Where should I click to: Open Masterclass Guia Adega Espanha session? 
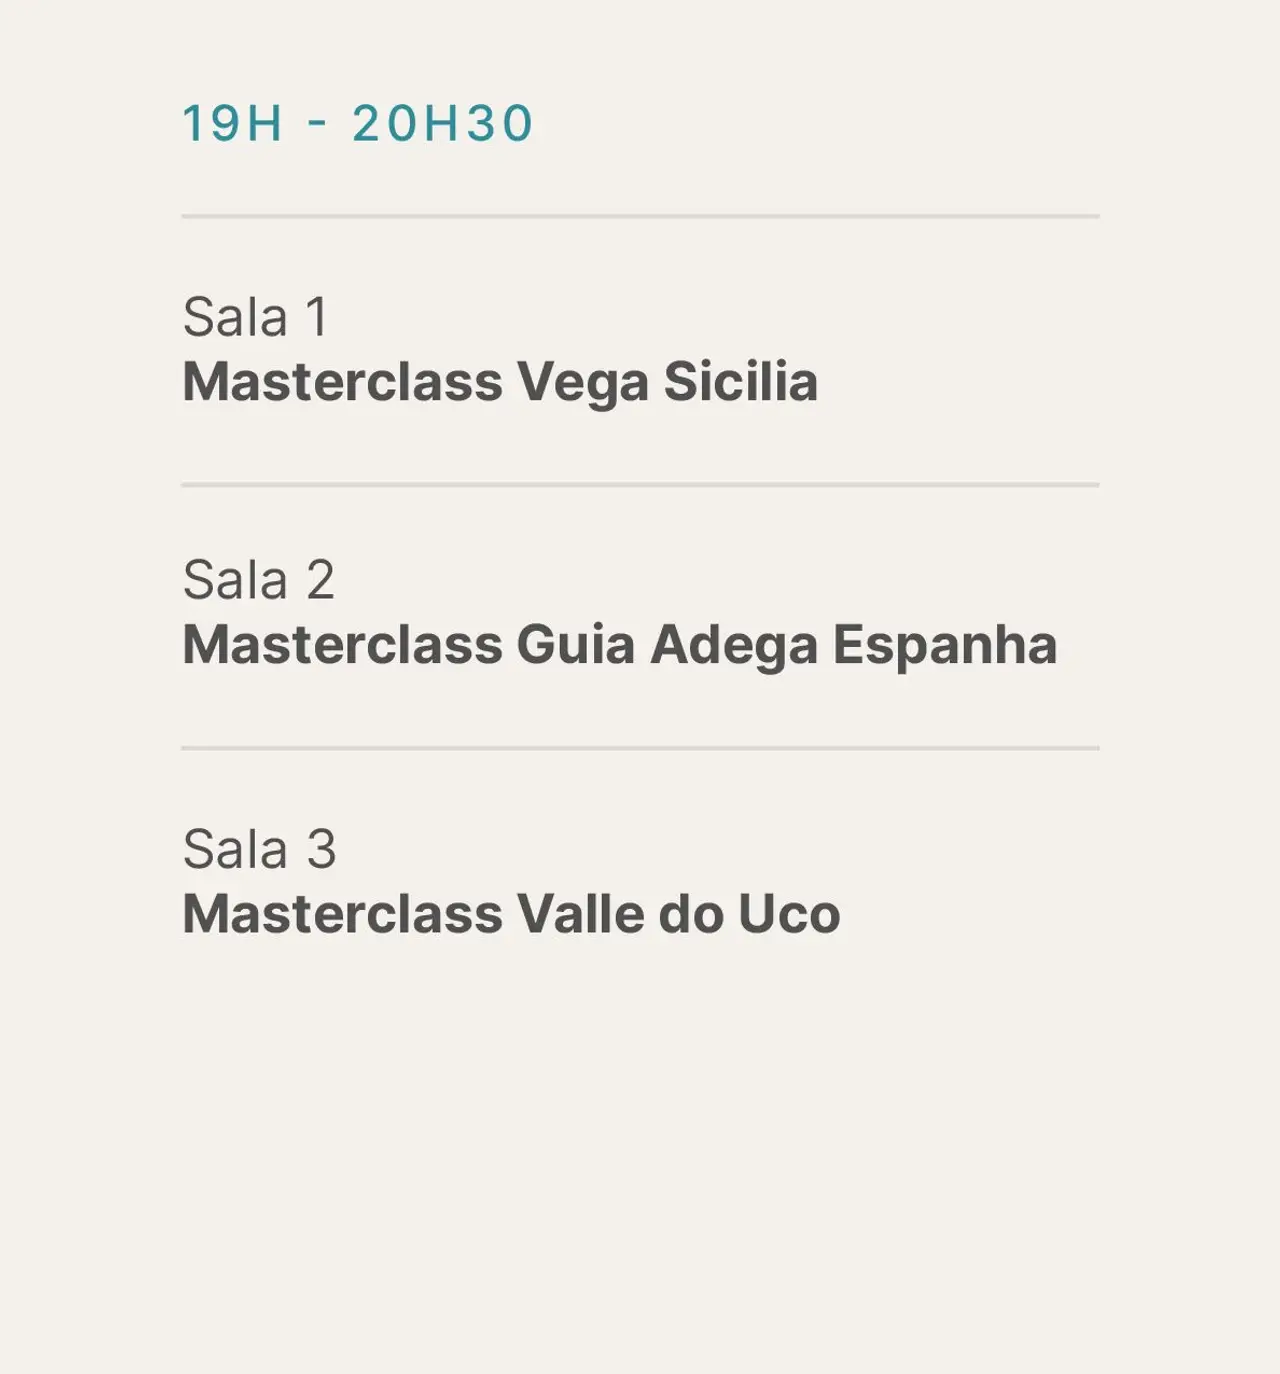[x=620, y=645]
